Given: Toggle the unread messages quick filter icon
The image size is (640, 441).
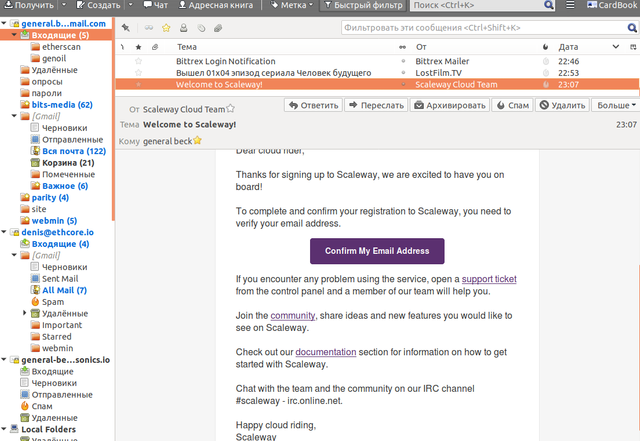Looking at the screenshot, I should pos(149,28).
